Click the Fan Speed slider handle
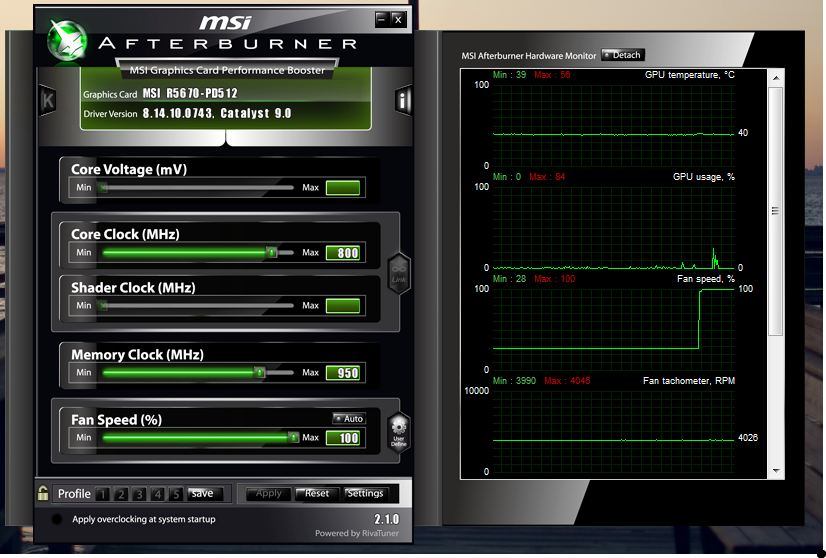The width and height of the screenshot is (826, 558). point(293,437)
